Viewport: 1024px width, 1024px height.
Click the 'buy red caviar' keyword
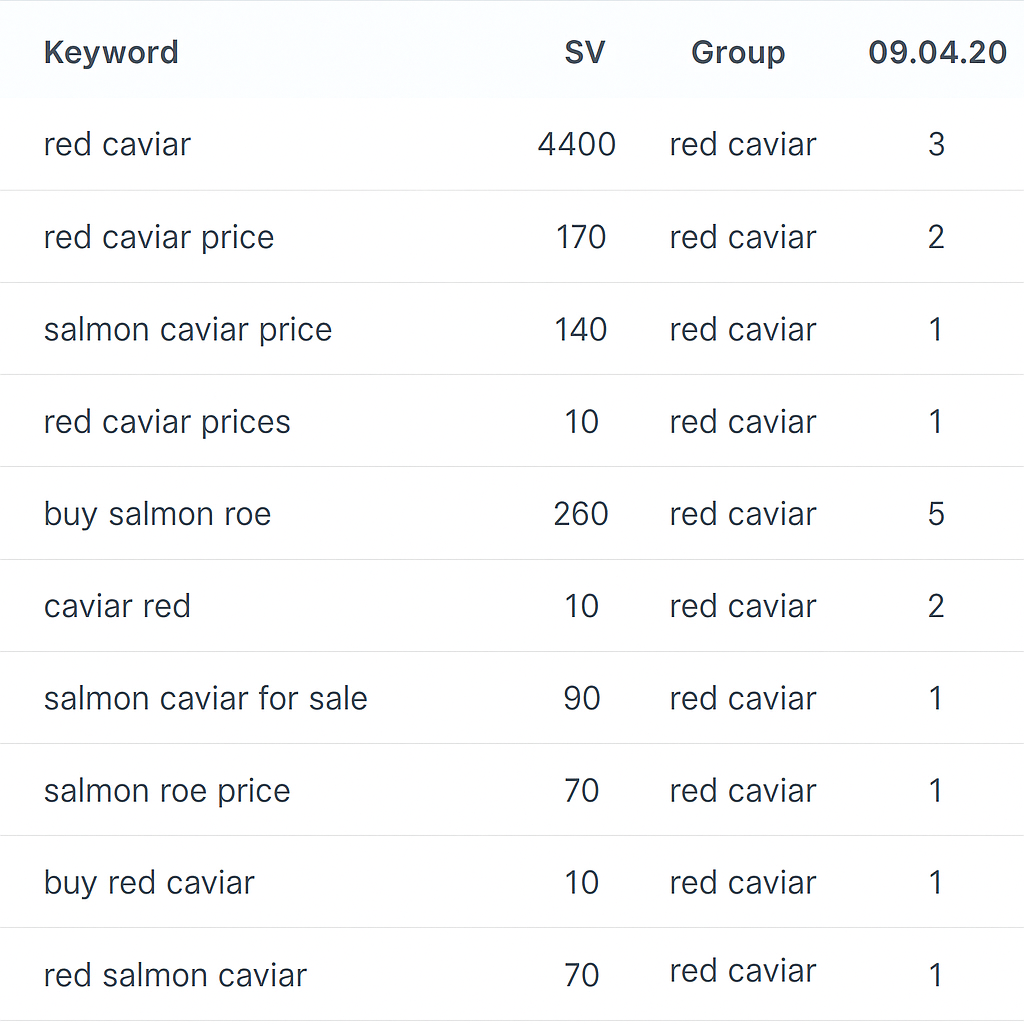pos(149,883)
